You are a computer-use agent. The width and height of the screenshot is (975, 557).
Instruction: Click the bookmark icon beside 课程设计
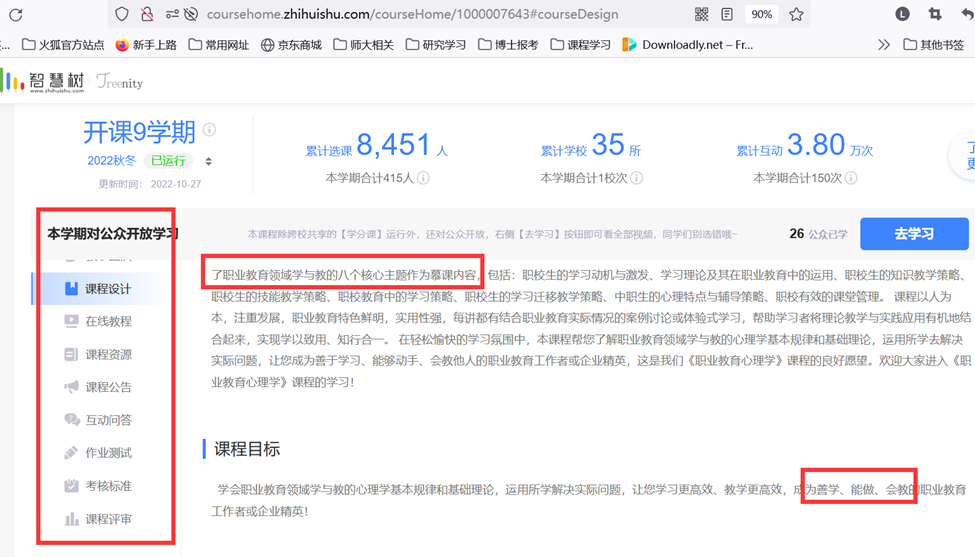[x=72, y=288]
